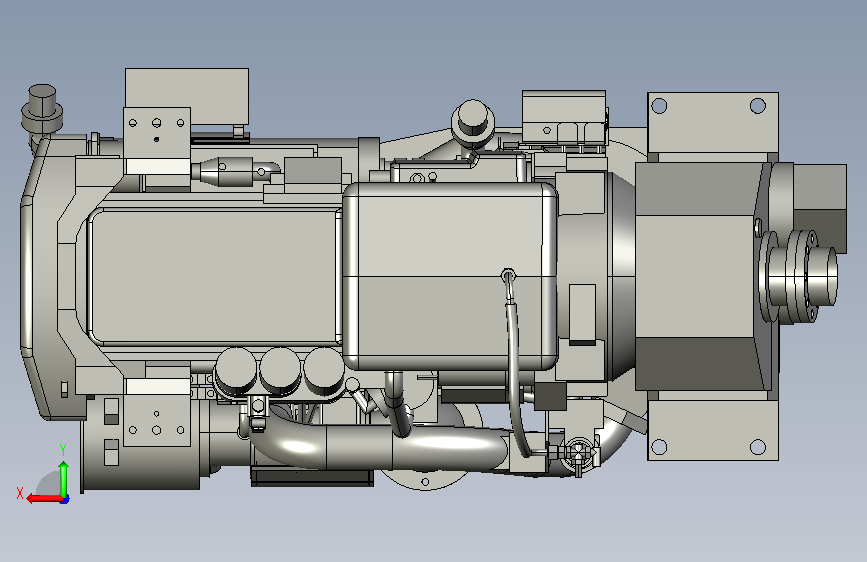Click the green Y axis arrow of the triad
The image size is (867, 562).
pyautogui.click(x=64, y=478)
